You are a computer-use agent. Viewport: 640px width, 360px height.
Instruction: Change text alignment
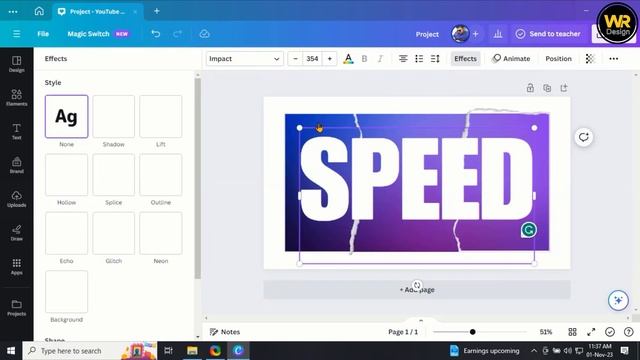403,59
